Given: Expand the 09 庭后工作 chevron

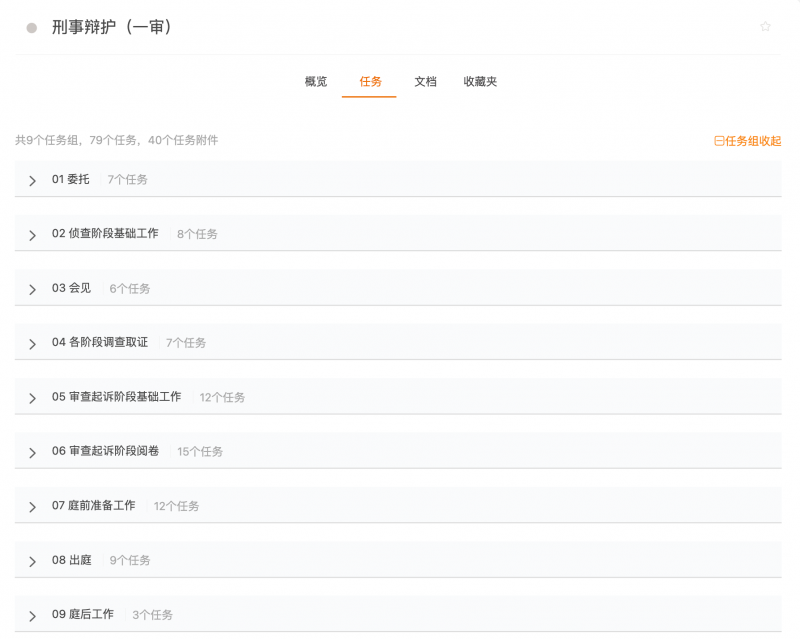Looking at the screenshot, I should click(x=32, y=615).
